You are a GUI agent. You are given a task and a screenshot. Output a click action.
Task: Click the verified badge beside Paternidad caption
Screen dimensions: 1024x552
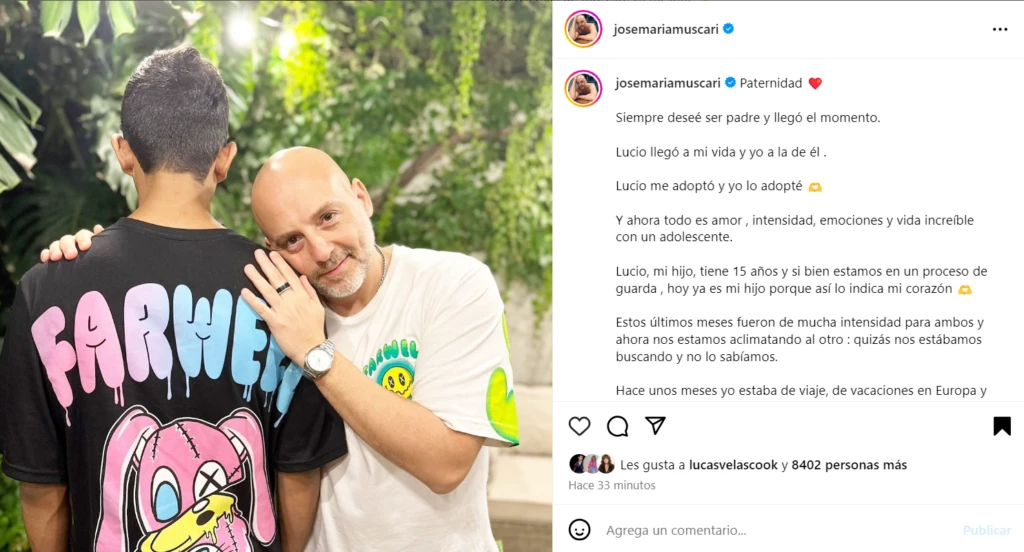click(x=731, y=82)
